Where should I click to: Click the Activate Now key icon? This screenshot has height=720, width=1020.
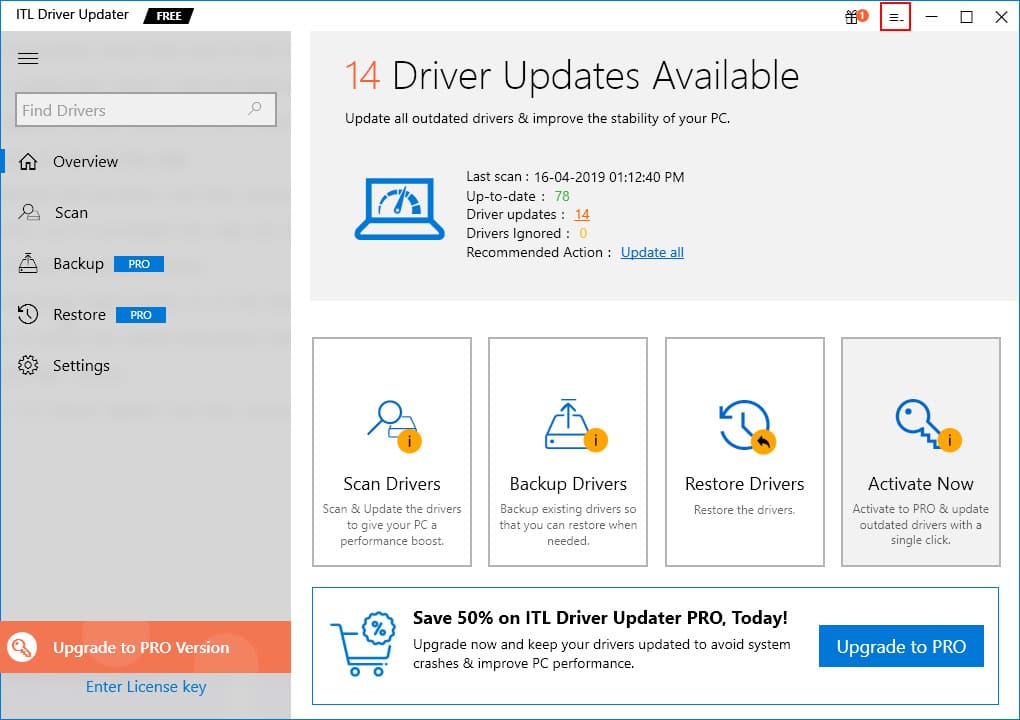(x=928, y=425)
